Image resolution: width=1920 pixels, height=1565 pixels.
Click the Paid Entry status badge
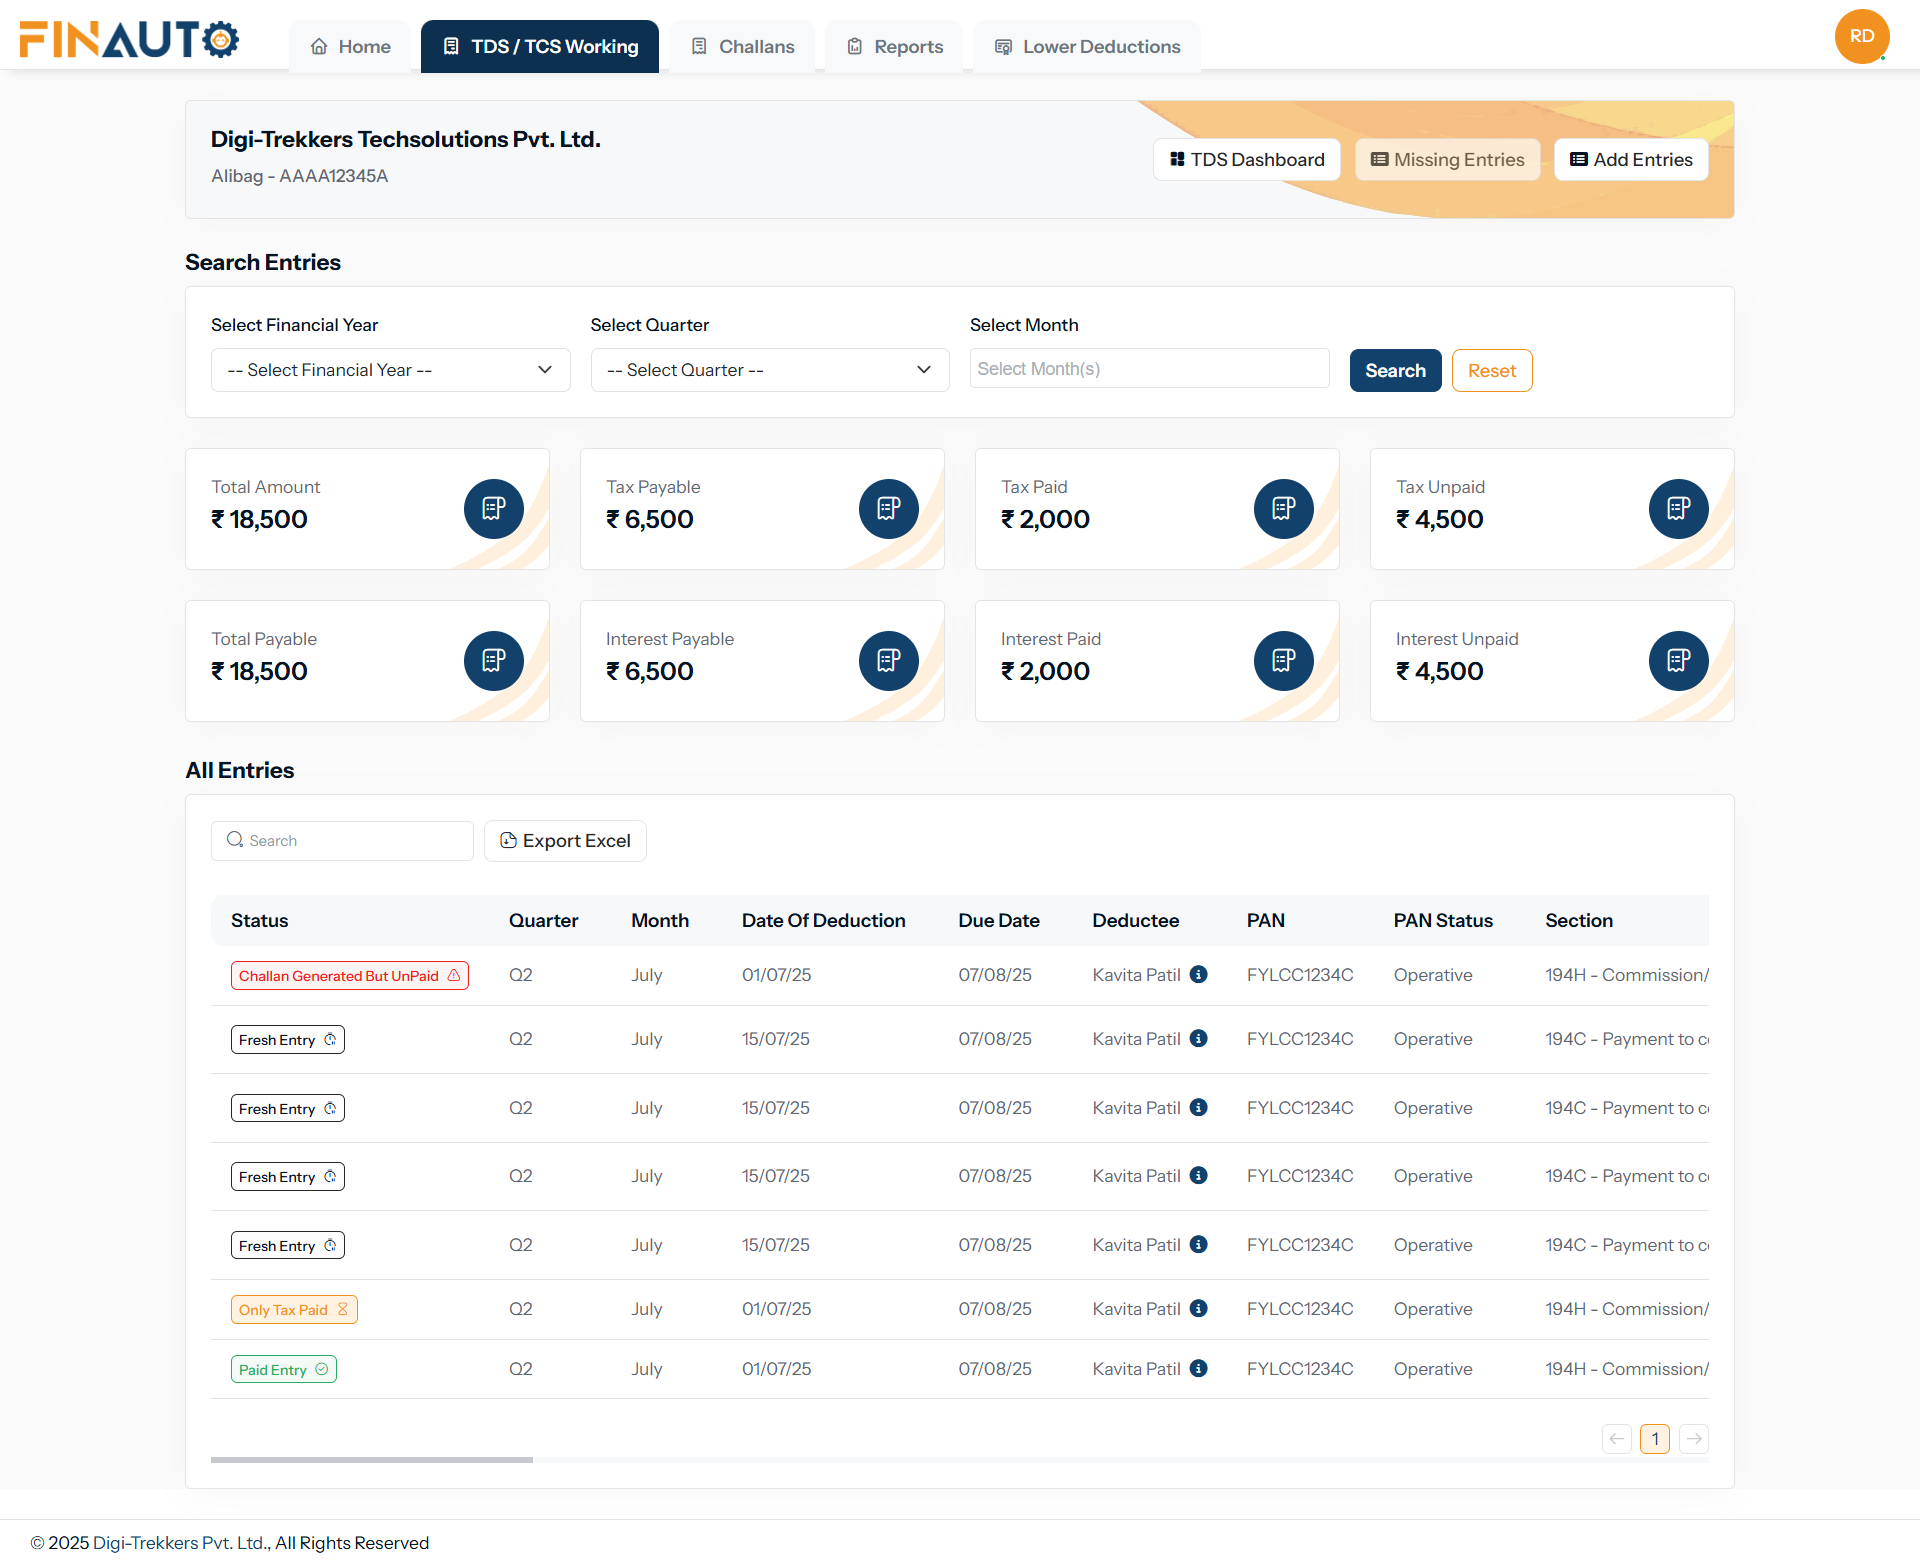pos(283,1369)
